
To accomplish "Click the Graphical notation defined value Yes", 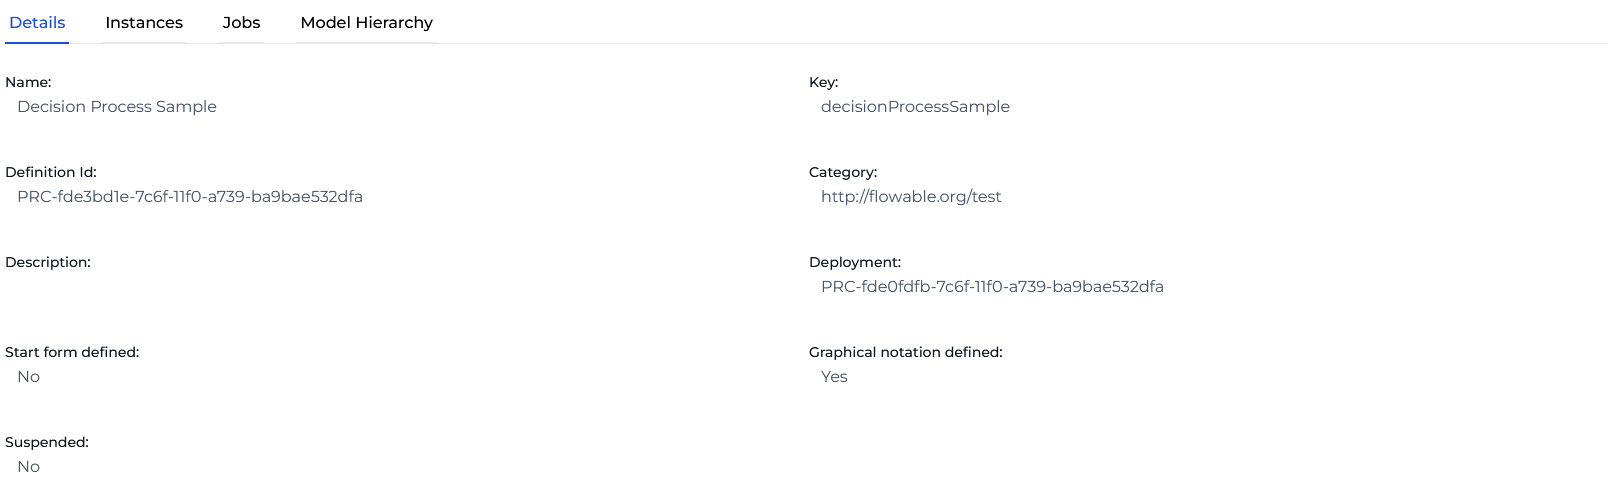I will 833,377.
